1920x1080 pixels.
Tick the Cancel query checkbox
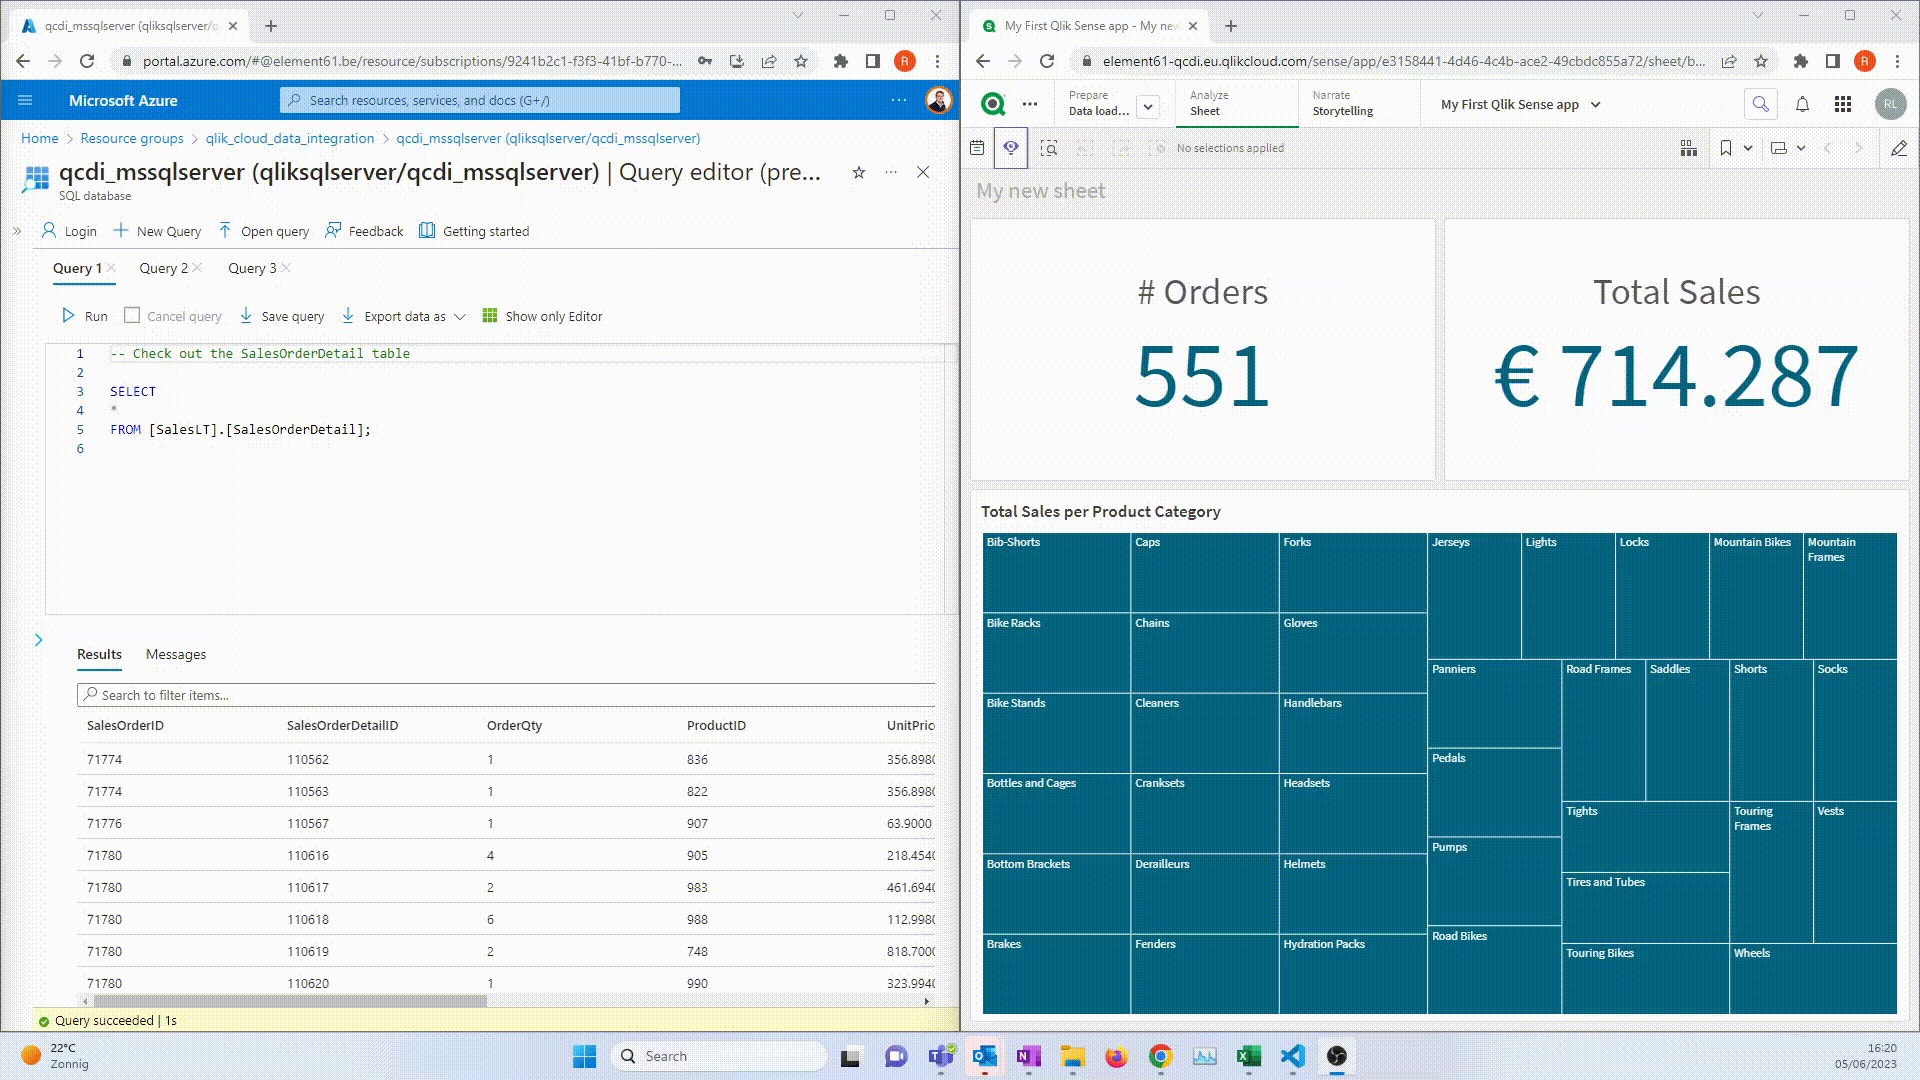coord(132,316)
